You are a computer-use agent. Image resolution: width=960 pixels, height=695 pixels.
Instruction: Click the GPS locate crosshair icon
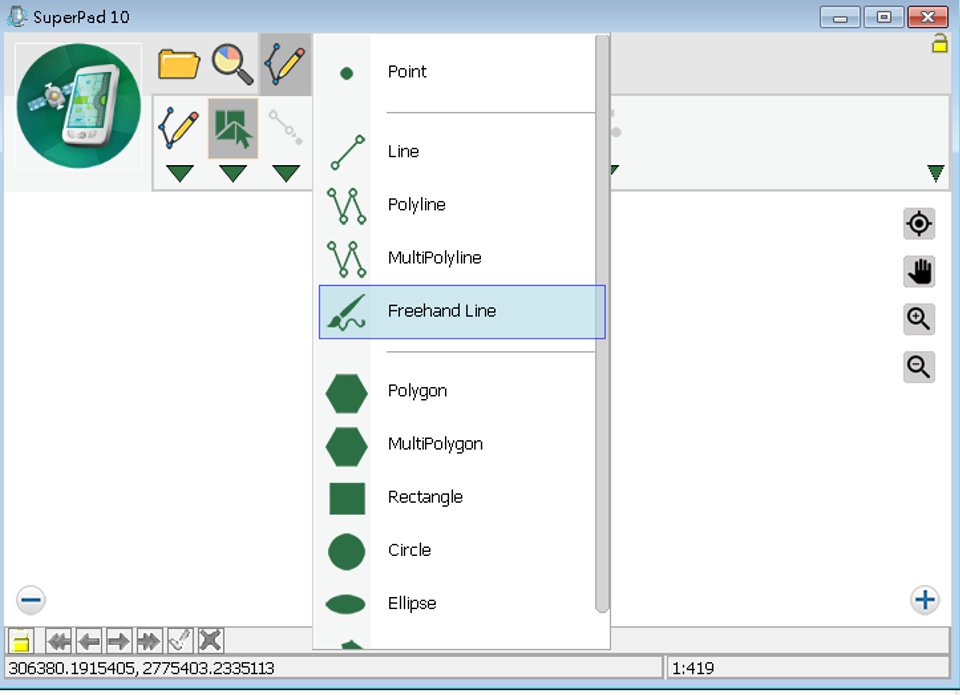[919, 224]
